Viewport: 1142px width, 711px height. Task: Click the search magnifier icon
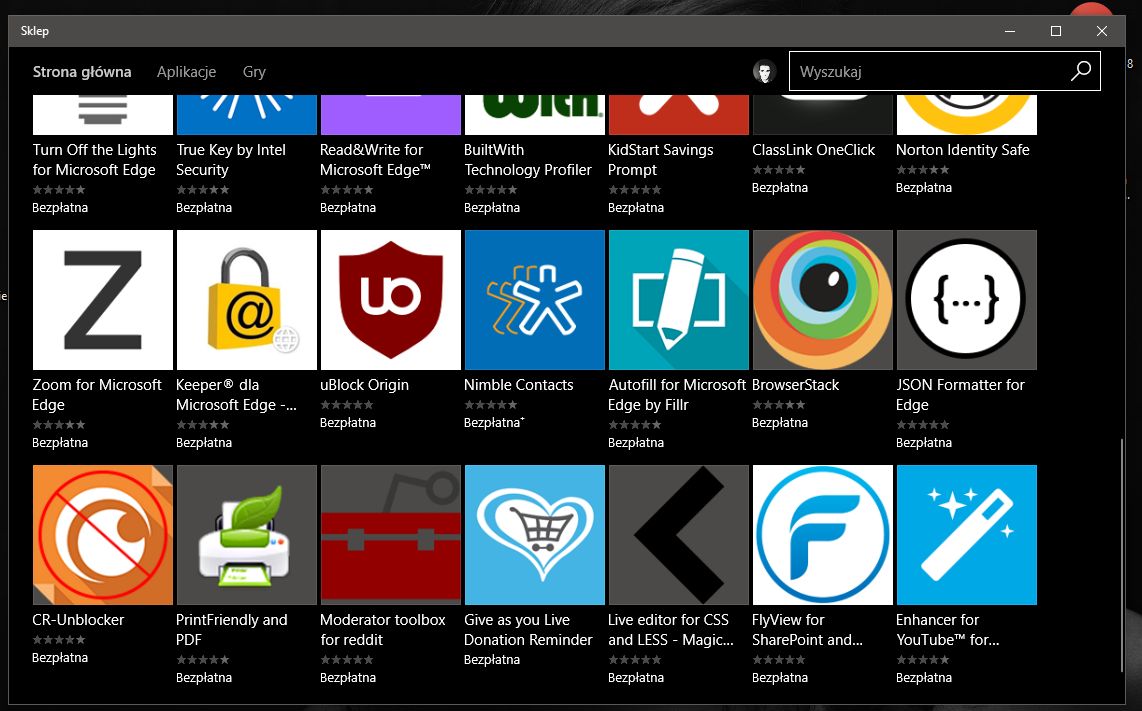click(x=1081, y=71)
